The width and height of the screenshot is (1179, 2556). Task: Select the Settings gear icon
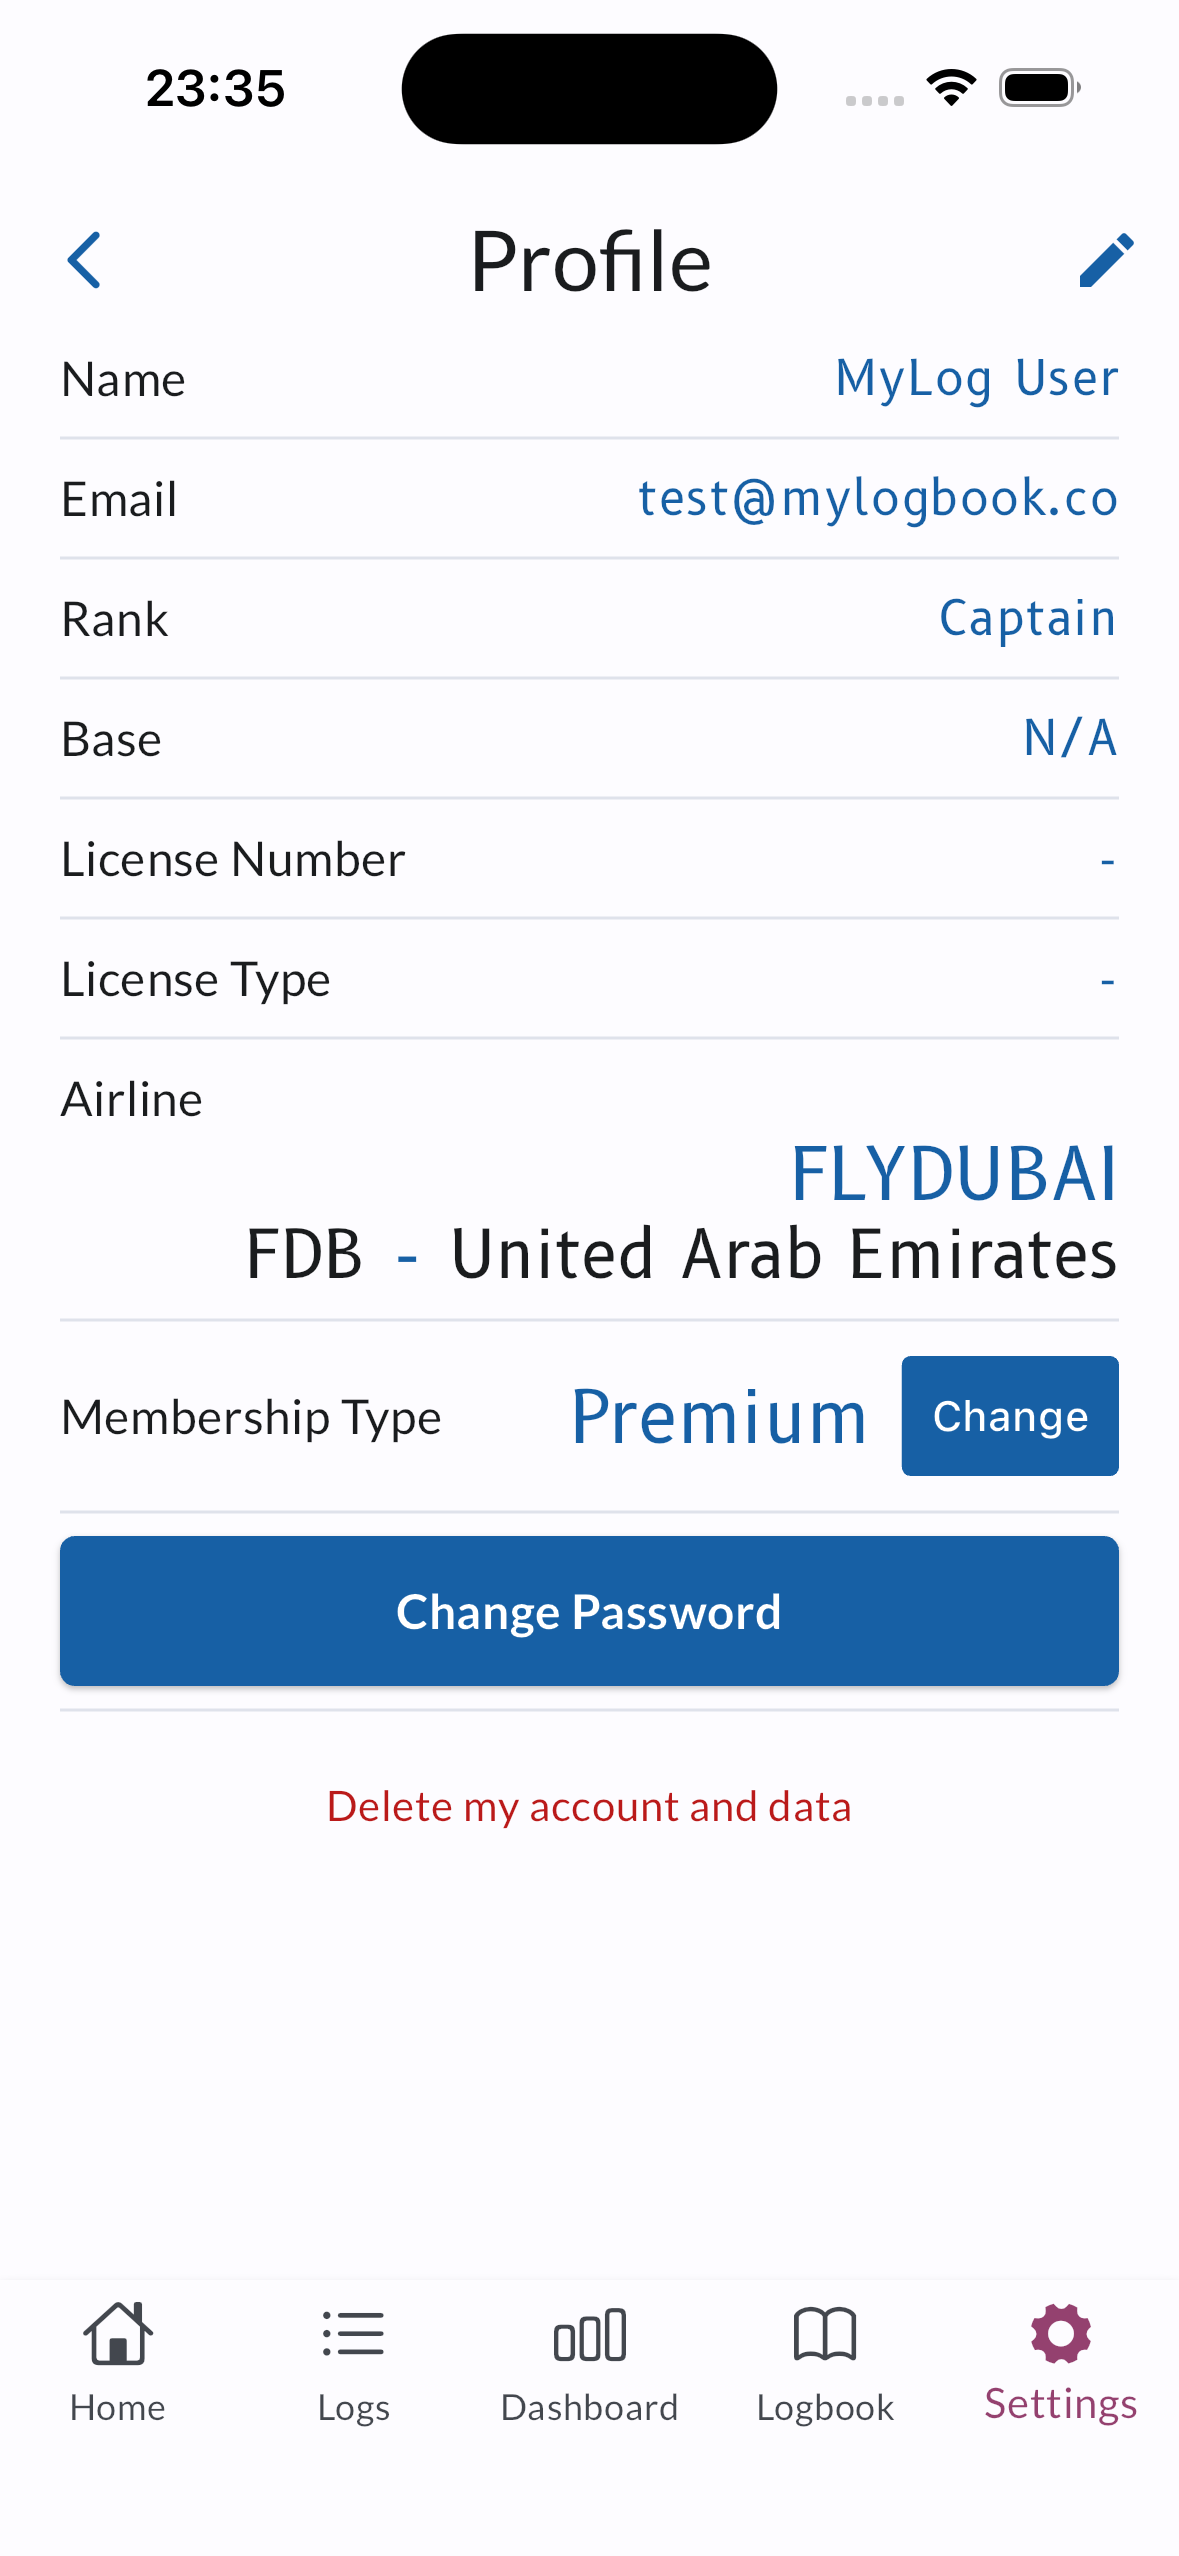coord(1060,2335)
